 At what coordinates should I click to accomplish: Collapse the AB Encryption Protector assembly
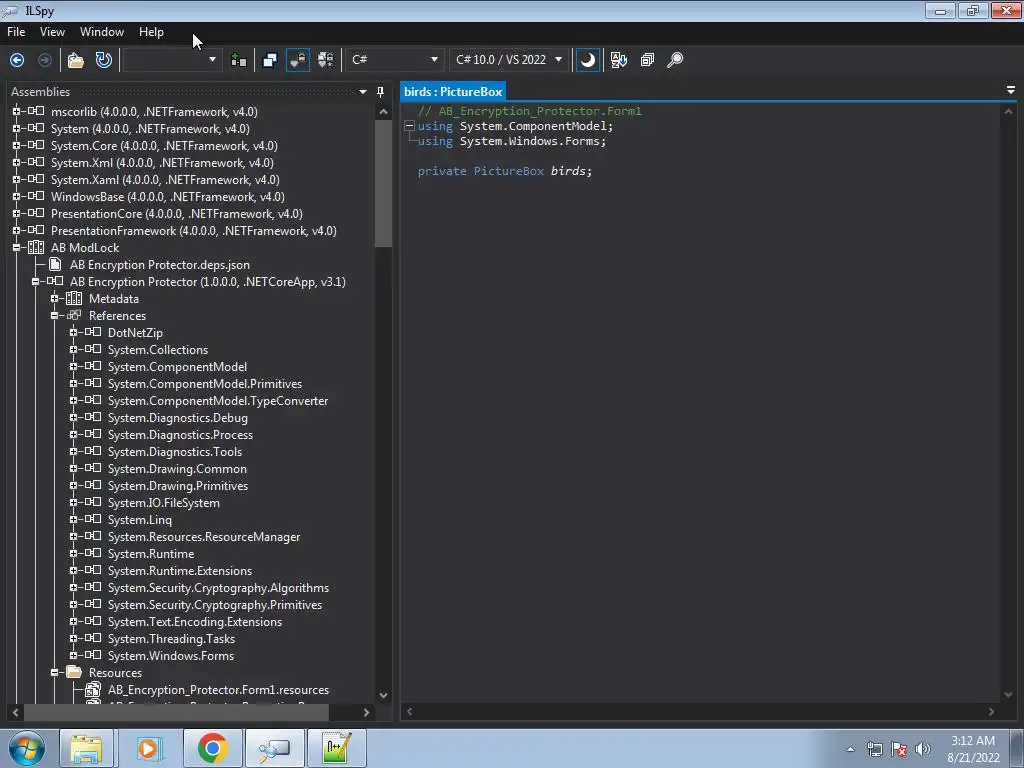click(x=35, y=281)
